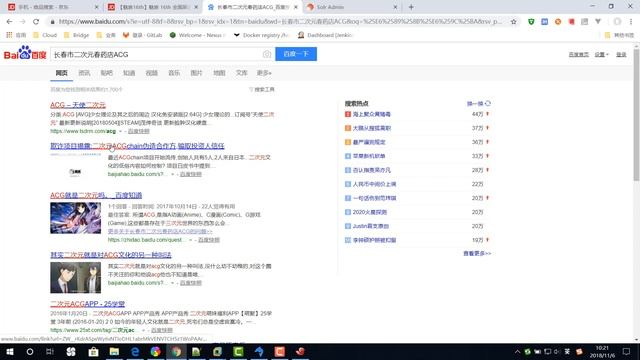Expand the 更多 search category menu
Screen dimensions: 640x360
point(264,73)
